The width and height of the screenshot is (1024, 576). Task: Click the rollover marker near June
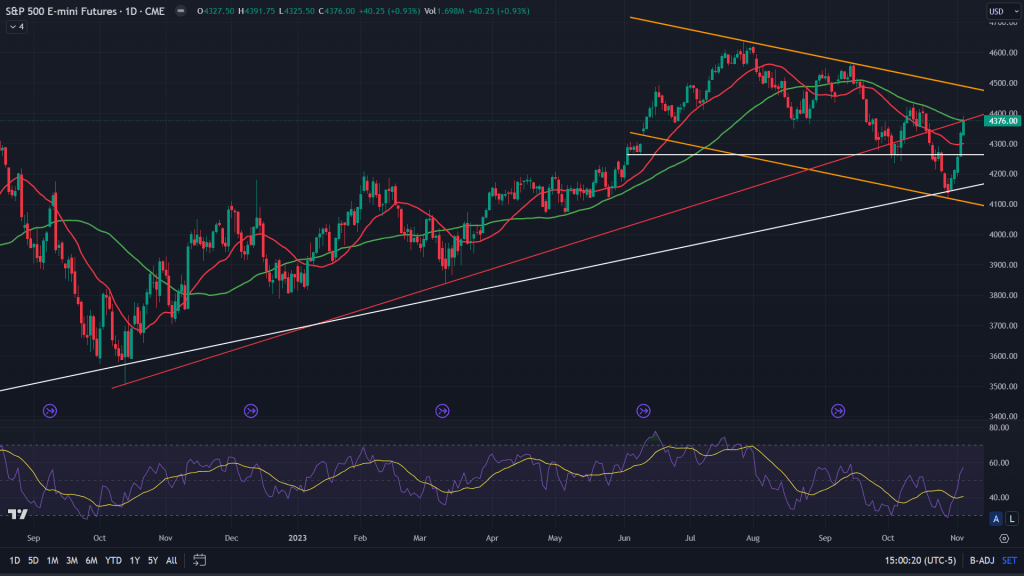[642, 410]
